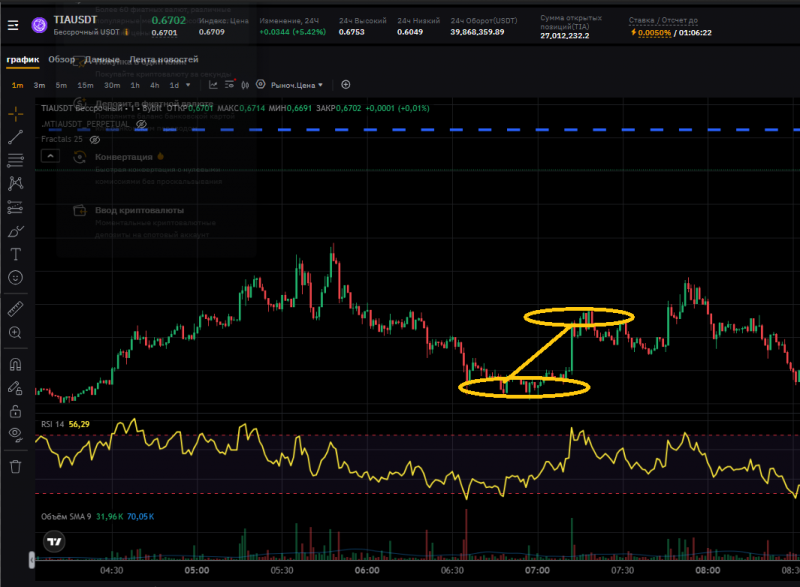The width and height of the screenshot is (800, 587).
Task: Select the ruler measure tool
Action: [15, 309]
